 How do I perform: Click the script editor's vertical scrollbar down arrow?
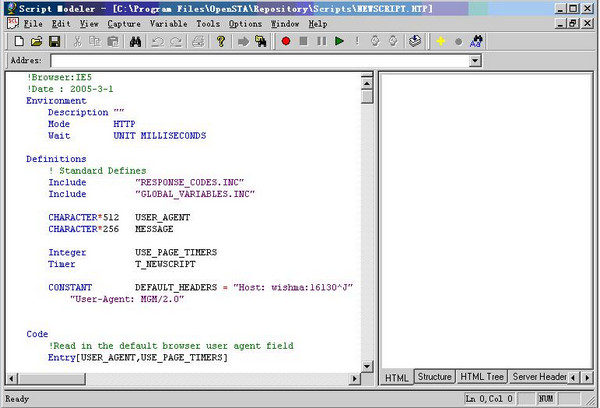tap(367, 363)
